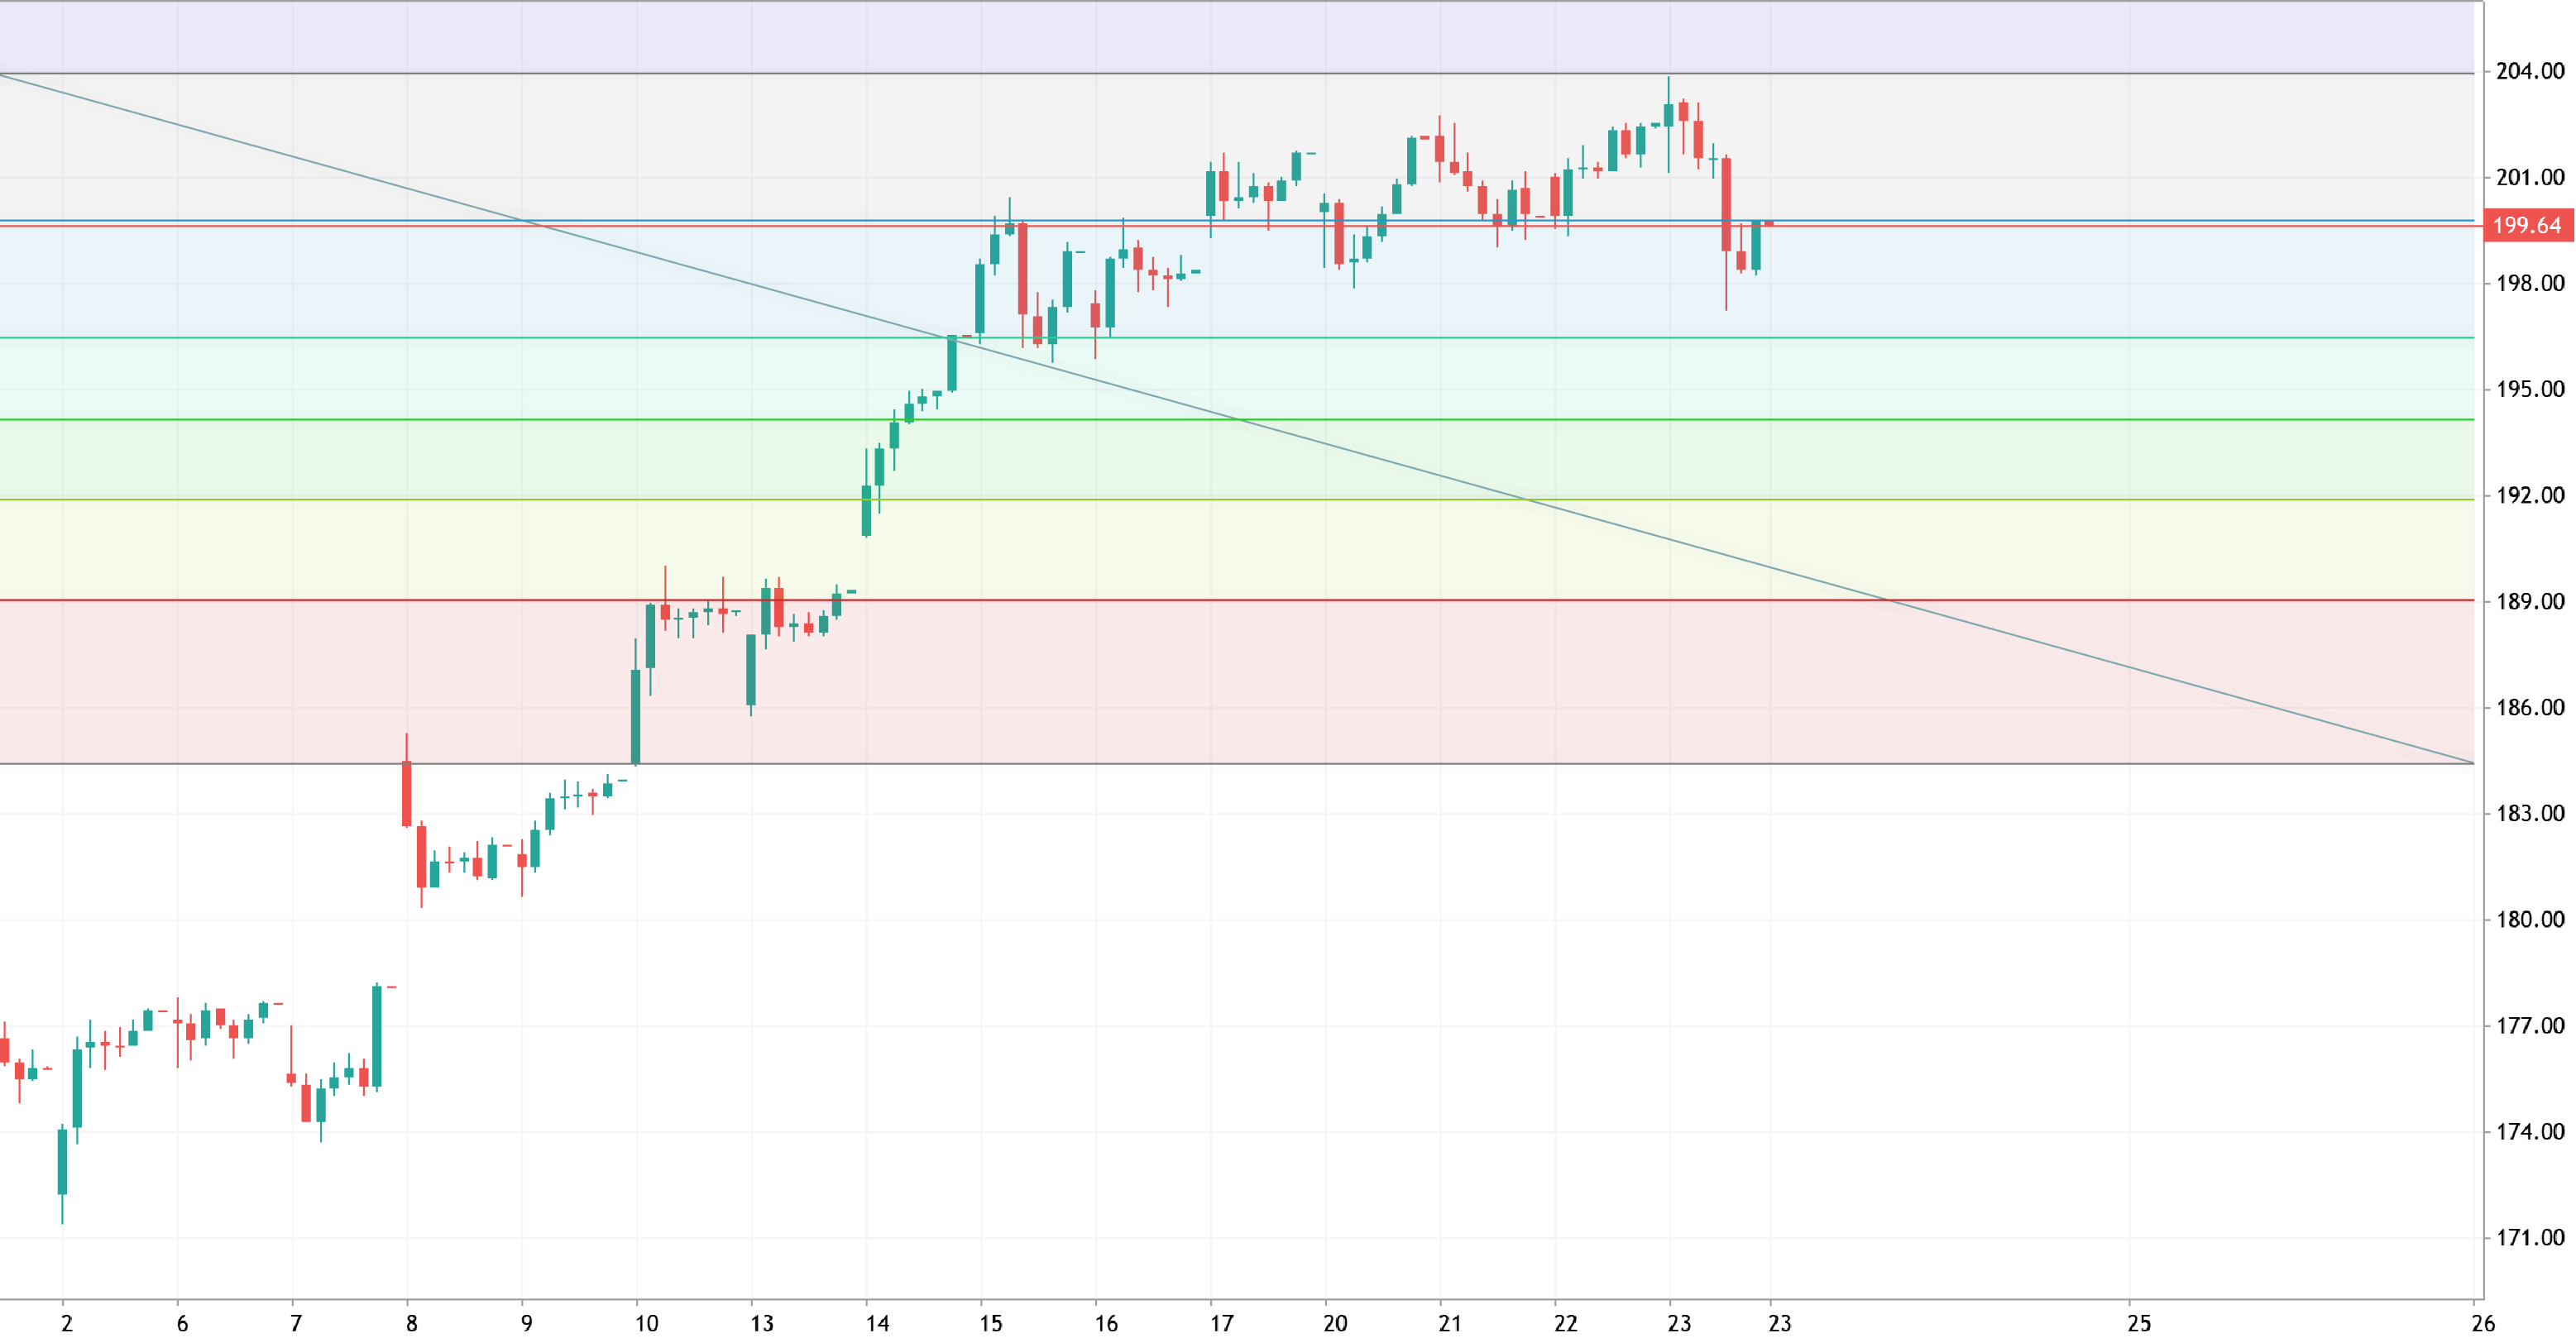The image size is (2576, 1343).
Task: Click the current price label 199.64
Action: pyautogui.click(x=2529, y=225)
